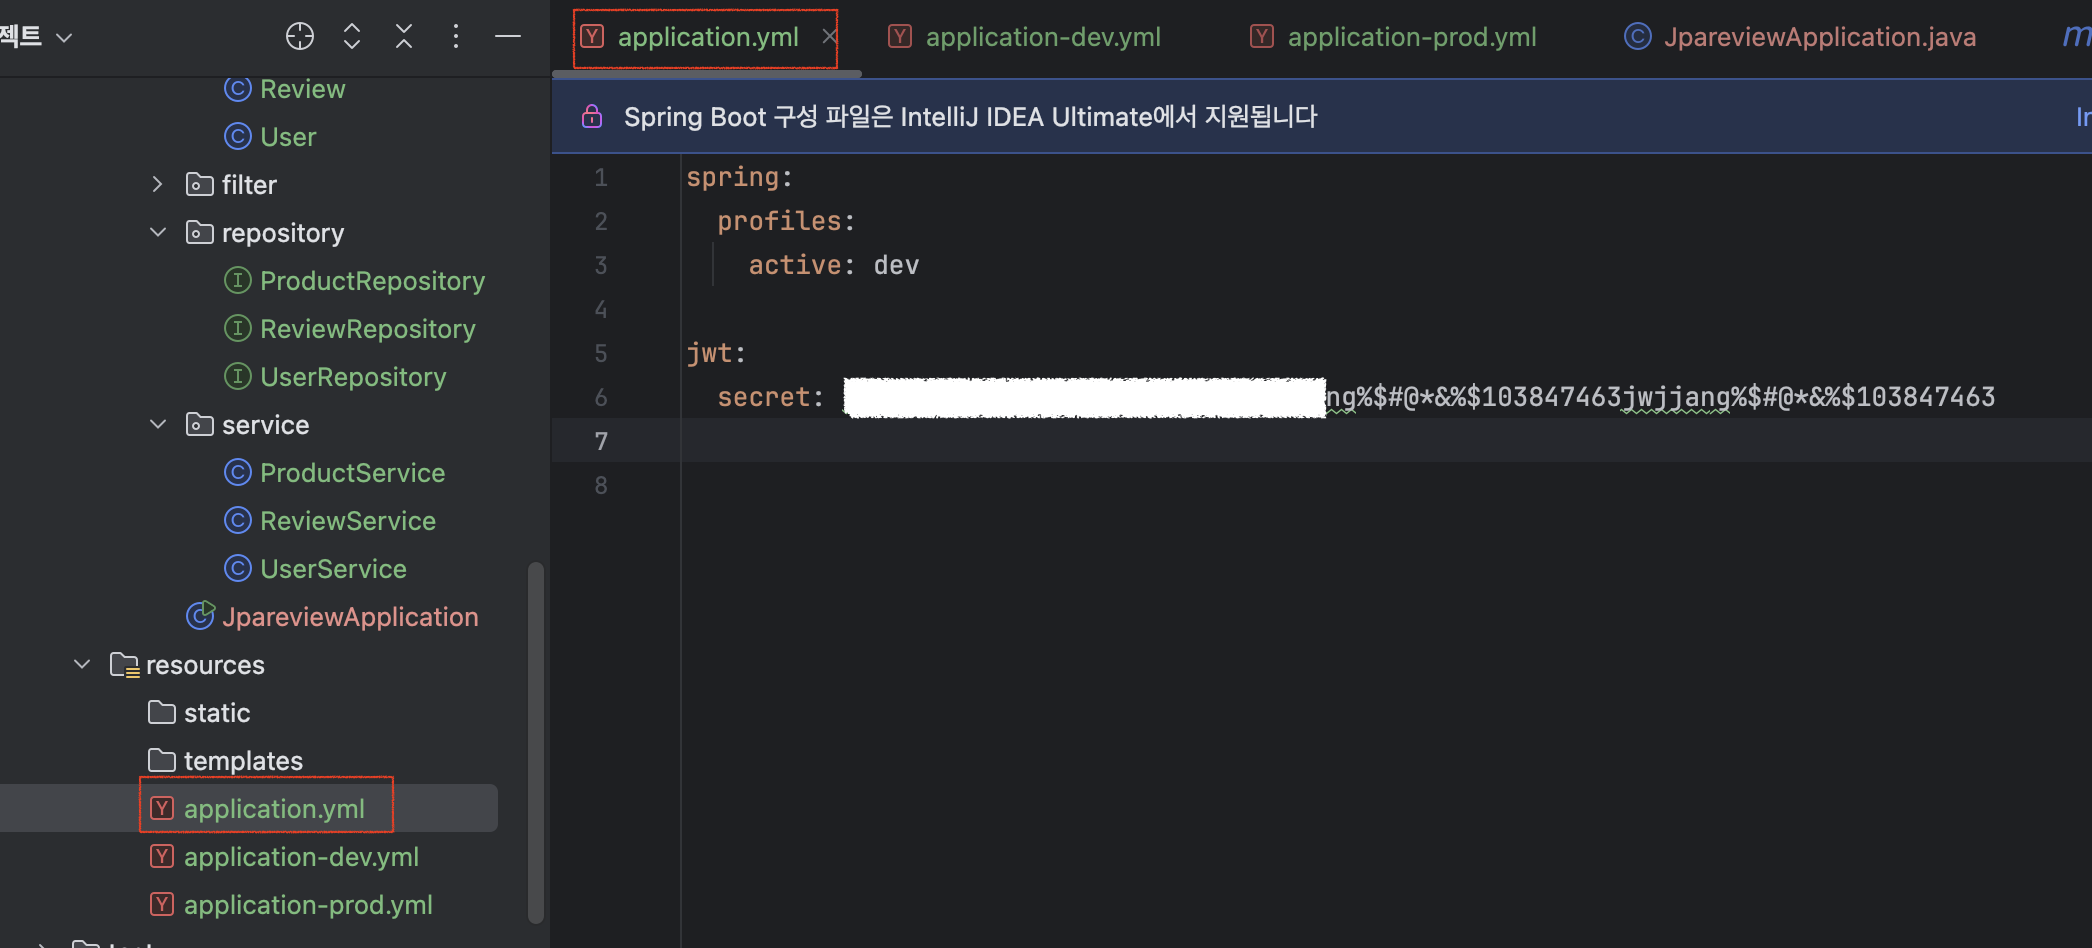Viewport: 2092px width, 948px height.
Task: Open project panel options (three dots)
Action: (456, 37)
